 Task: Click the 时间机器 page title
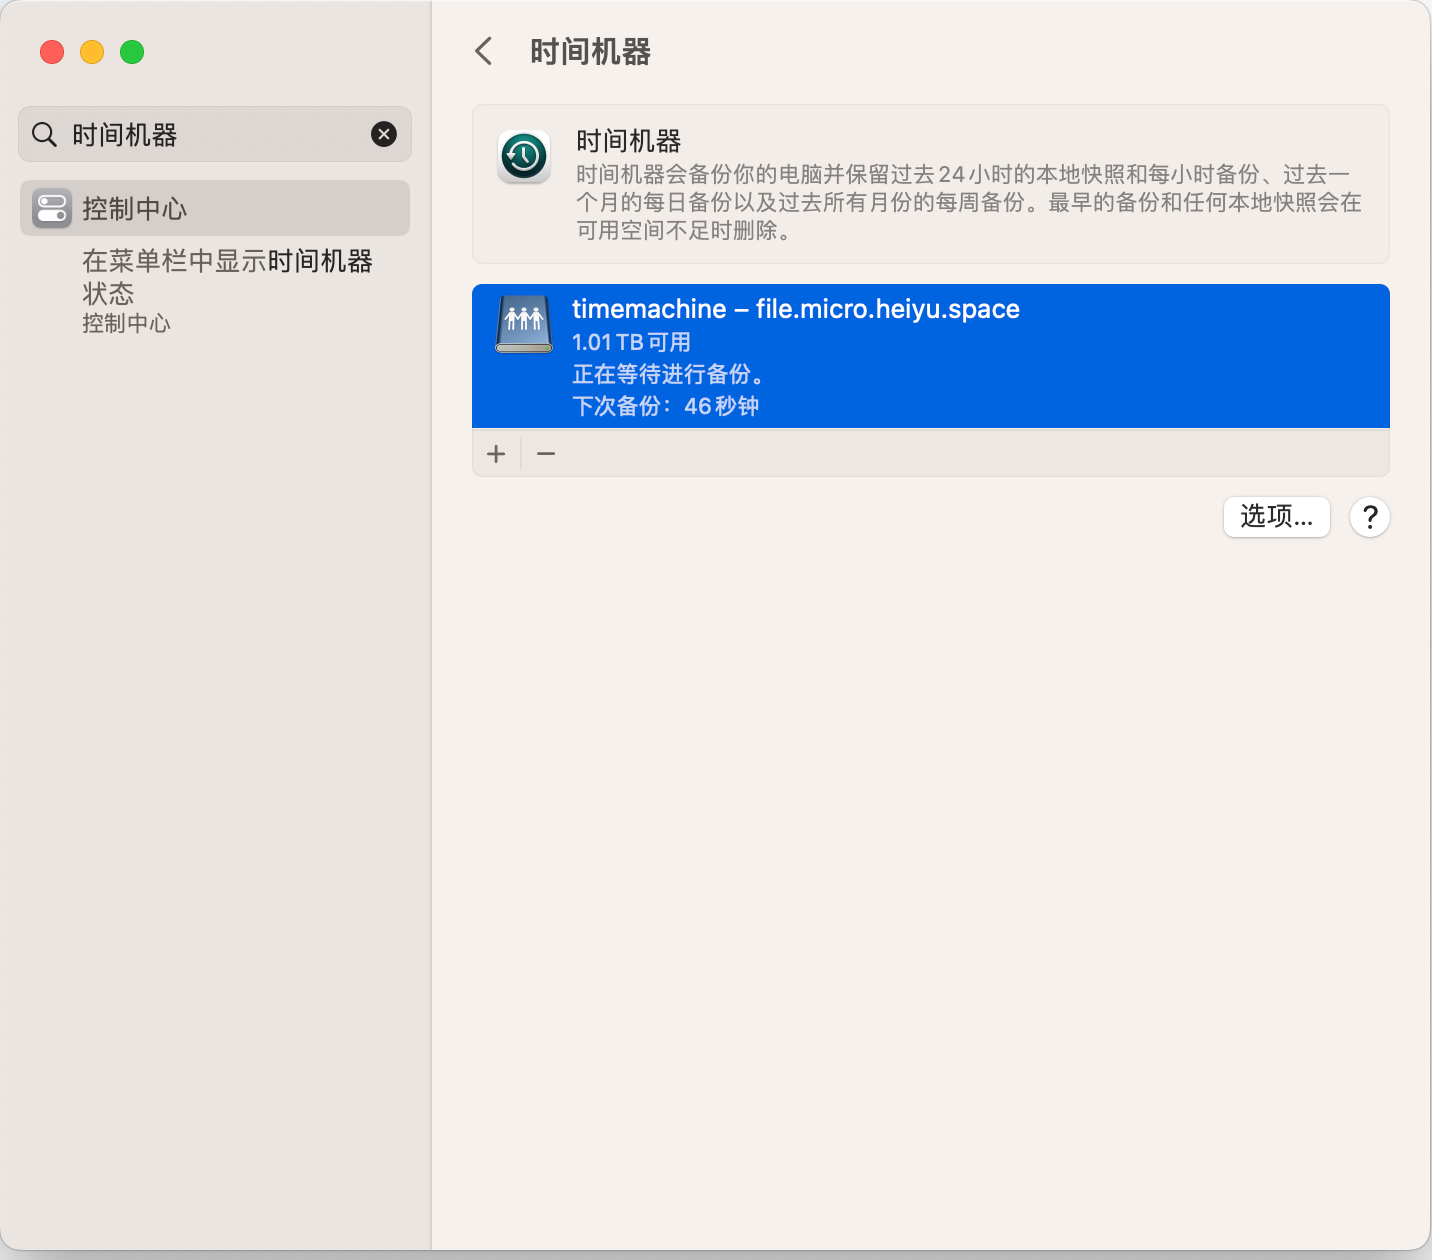[590, 51]
